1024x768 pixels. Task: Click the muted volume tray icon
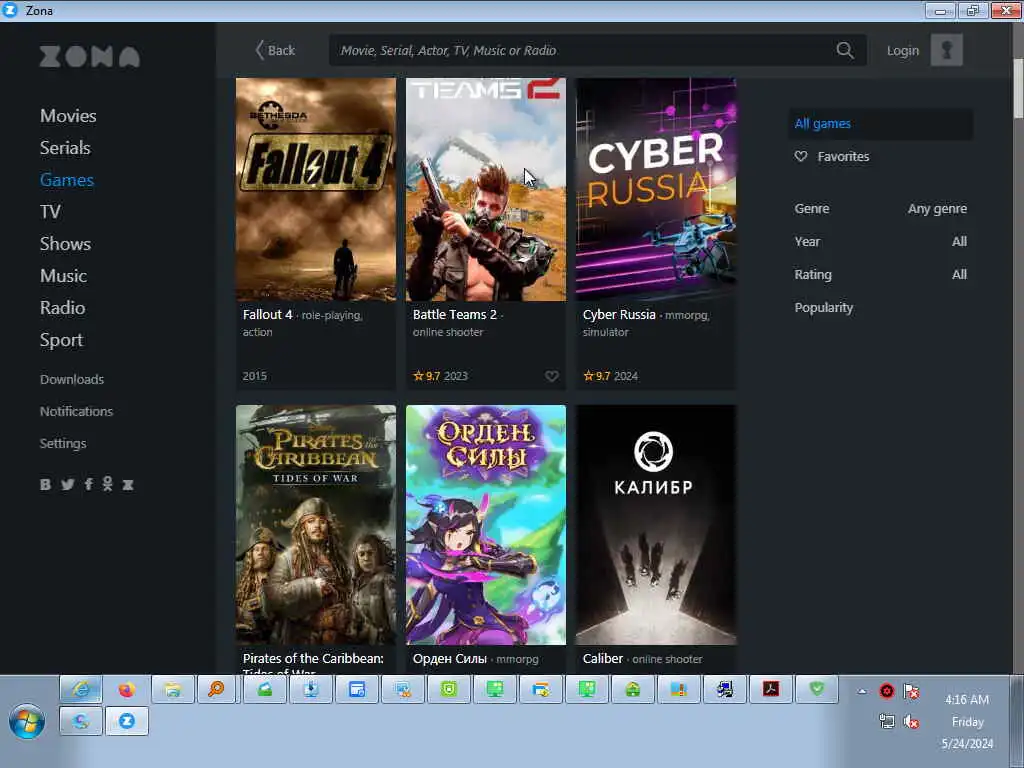(x=911, y=722)
